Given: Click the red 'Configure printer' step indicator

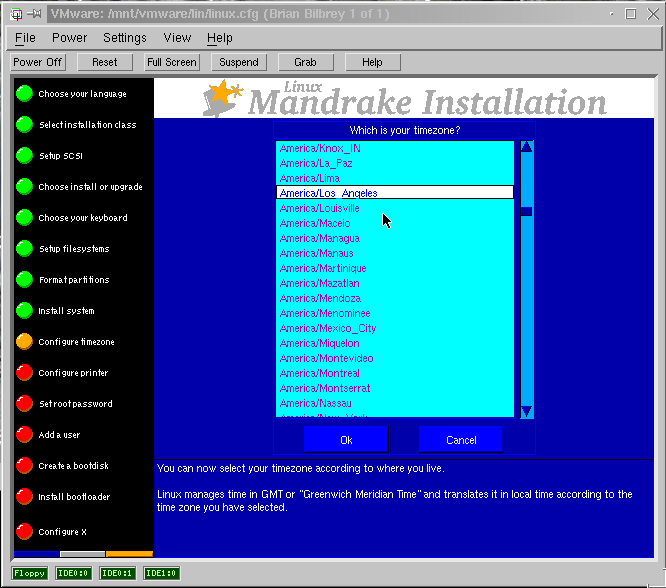Looking at the screenshot, I should point(24,373).
